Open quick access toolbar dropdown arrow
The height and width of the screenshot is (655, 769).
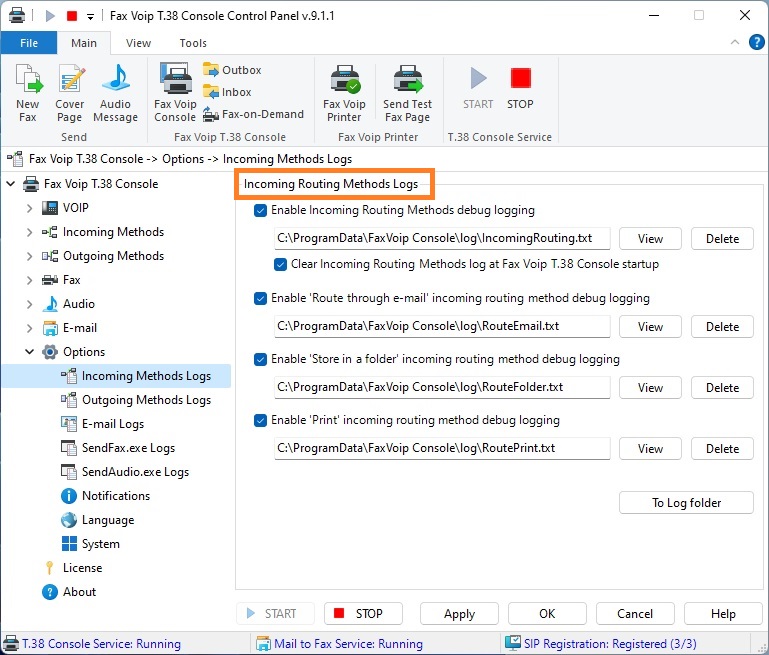tap(90, 17)
